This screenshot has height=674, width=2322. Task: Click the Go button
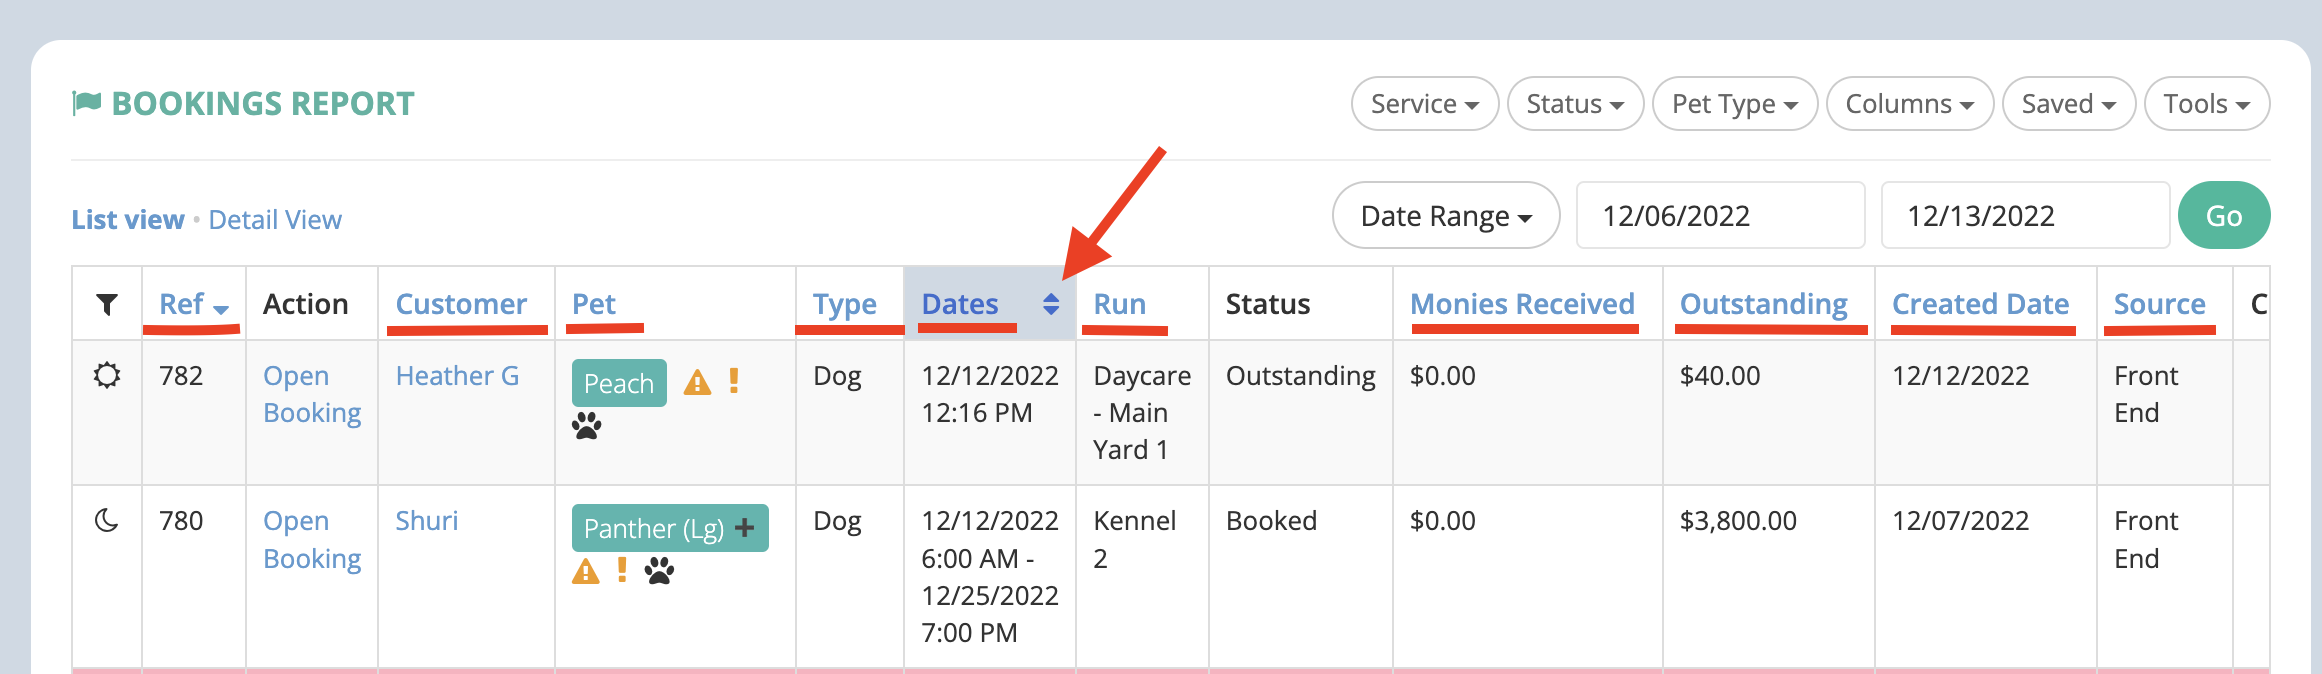coord(2224,215)
